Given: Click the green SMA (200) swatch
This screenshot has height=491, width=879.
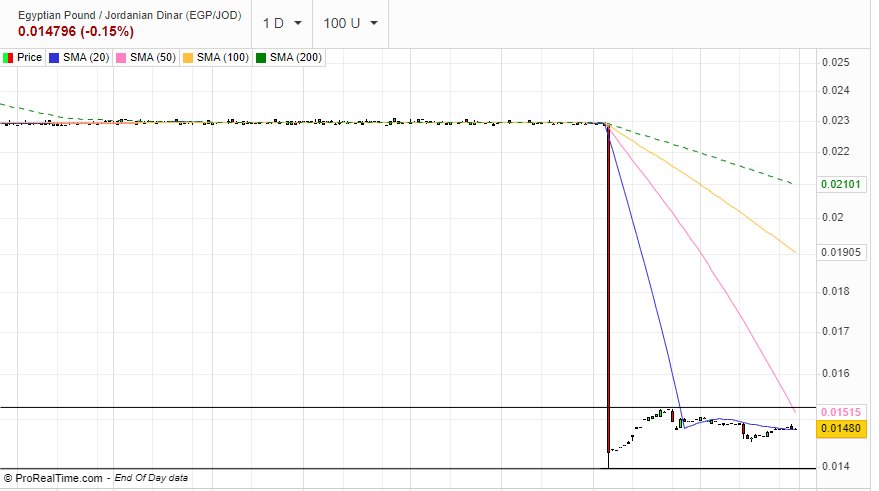Looking at the screenshot, I should tap(261, 58).
